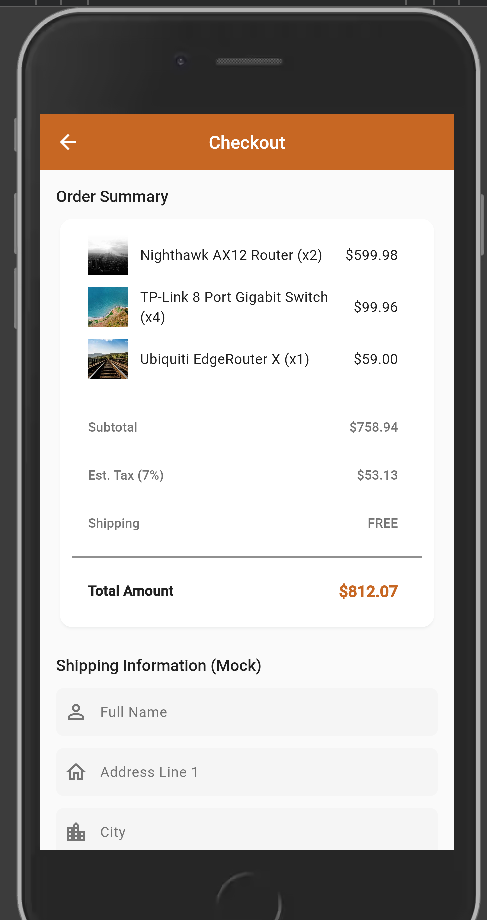Click the Checkout title text
The height and width of the screenshot is (920, 487).
(247, 143)
